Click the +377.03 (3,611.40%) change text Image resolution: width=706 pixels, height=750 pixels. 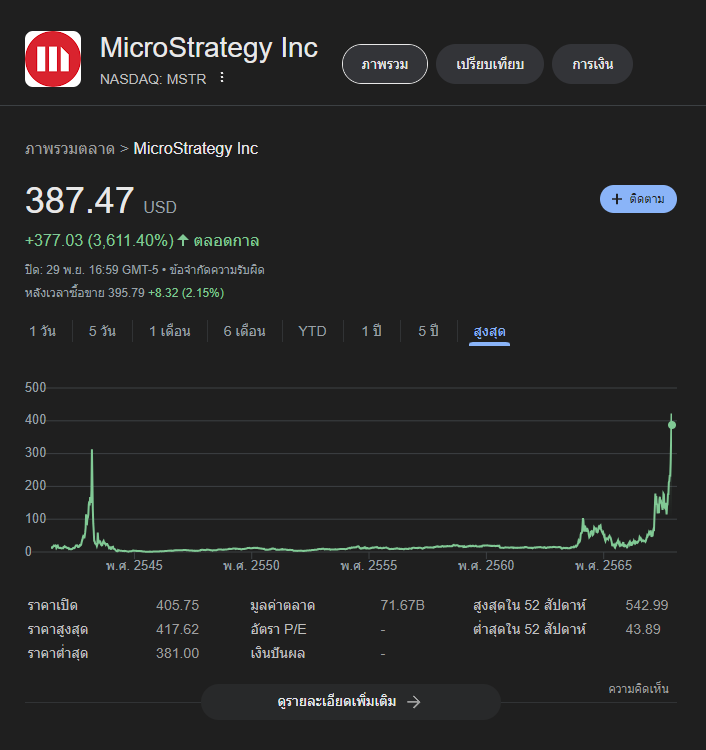[99, 240]
